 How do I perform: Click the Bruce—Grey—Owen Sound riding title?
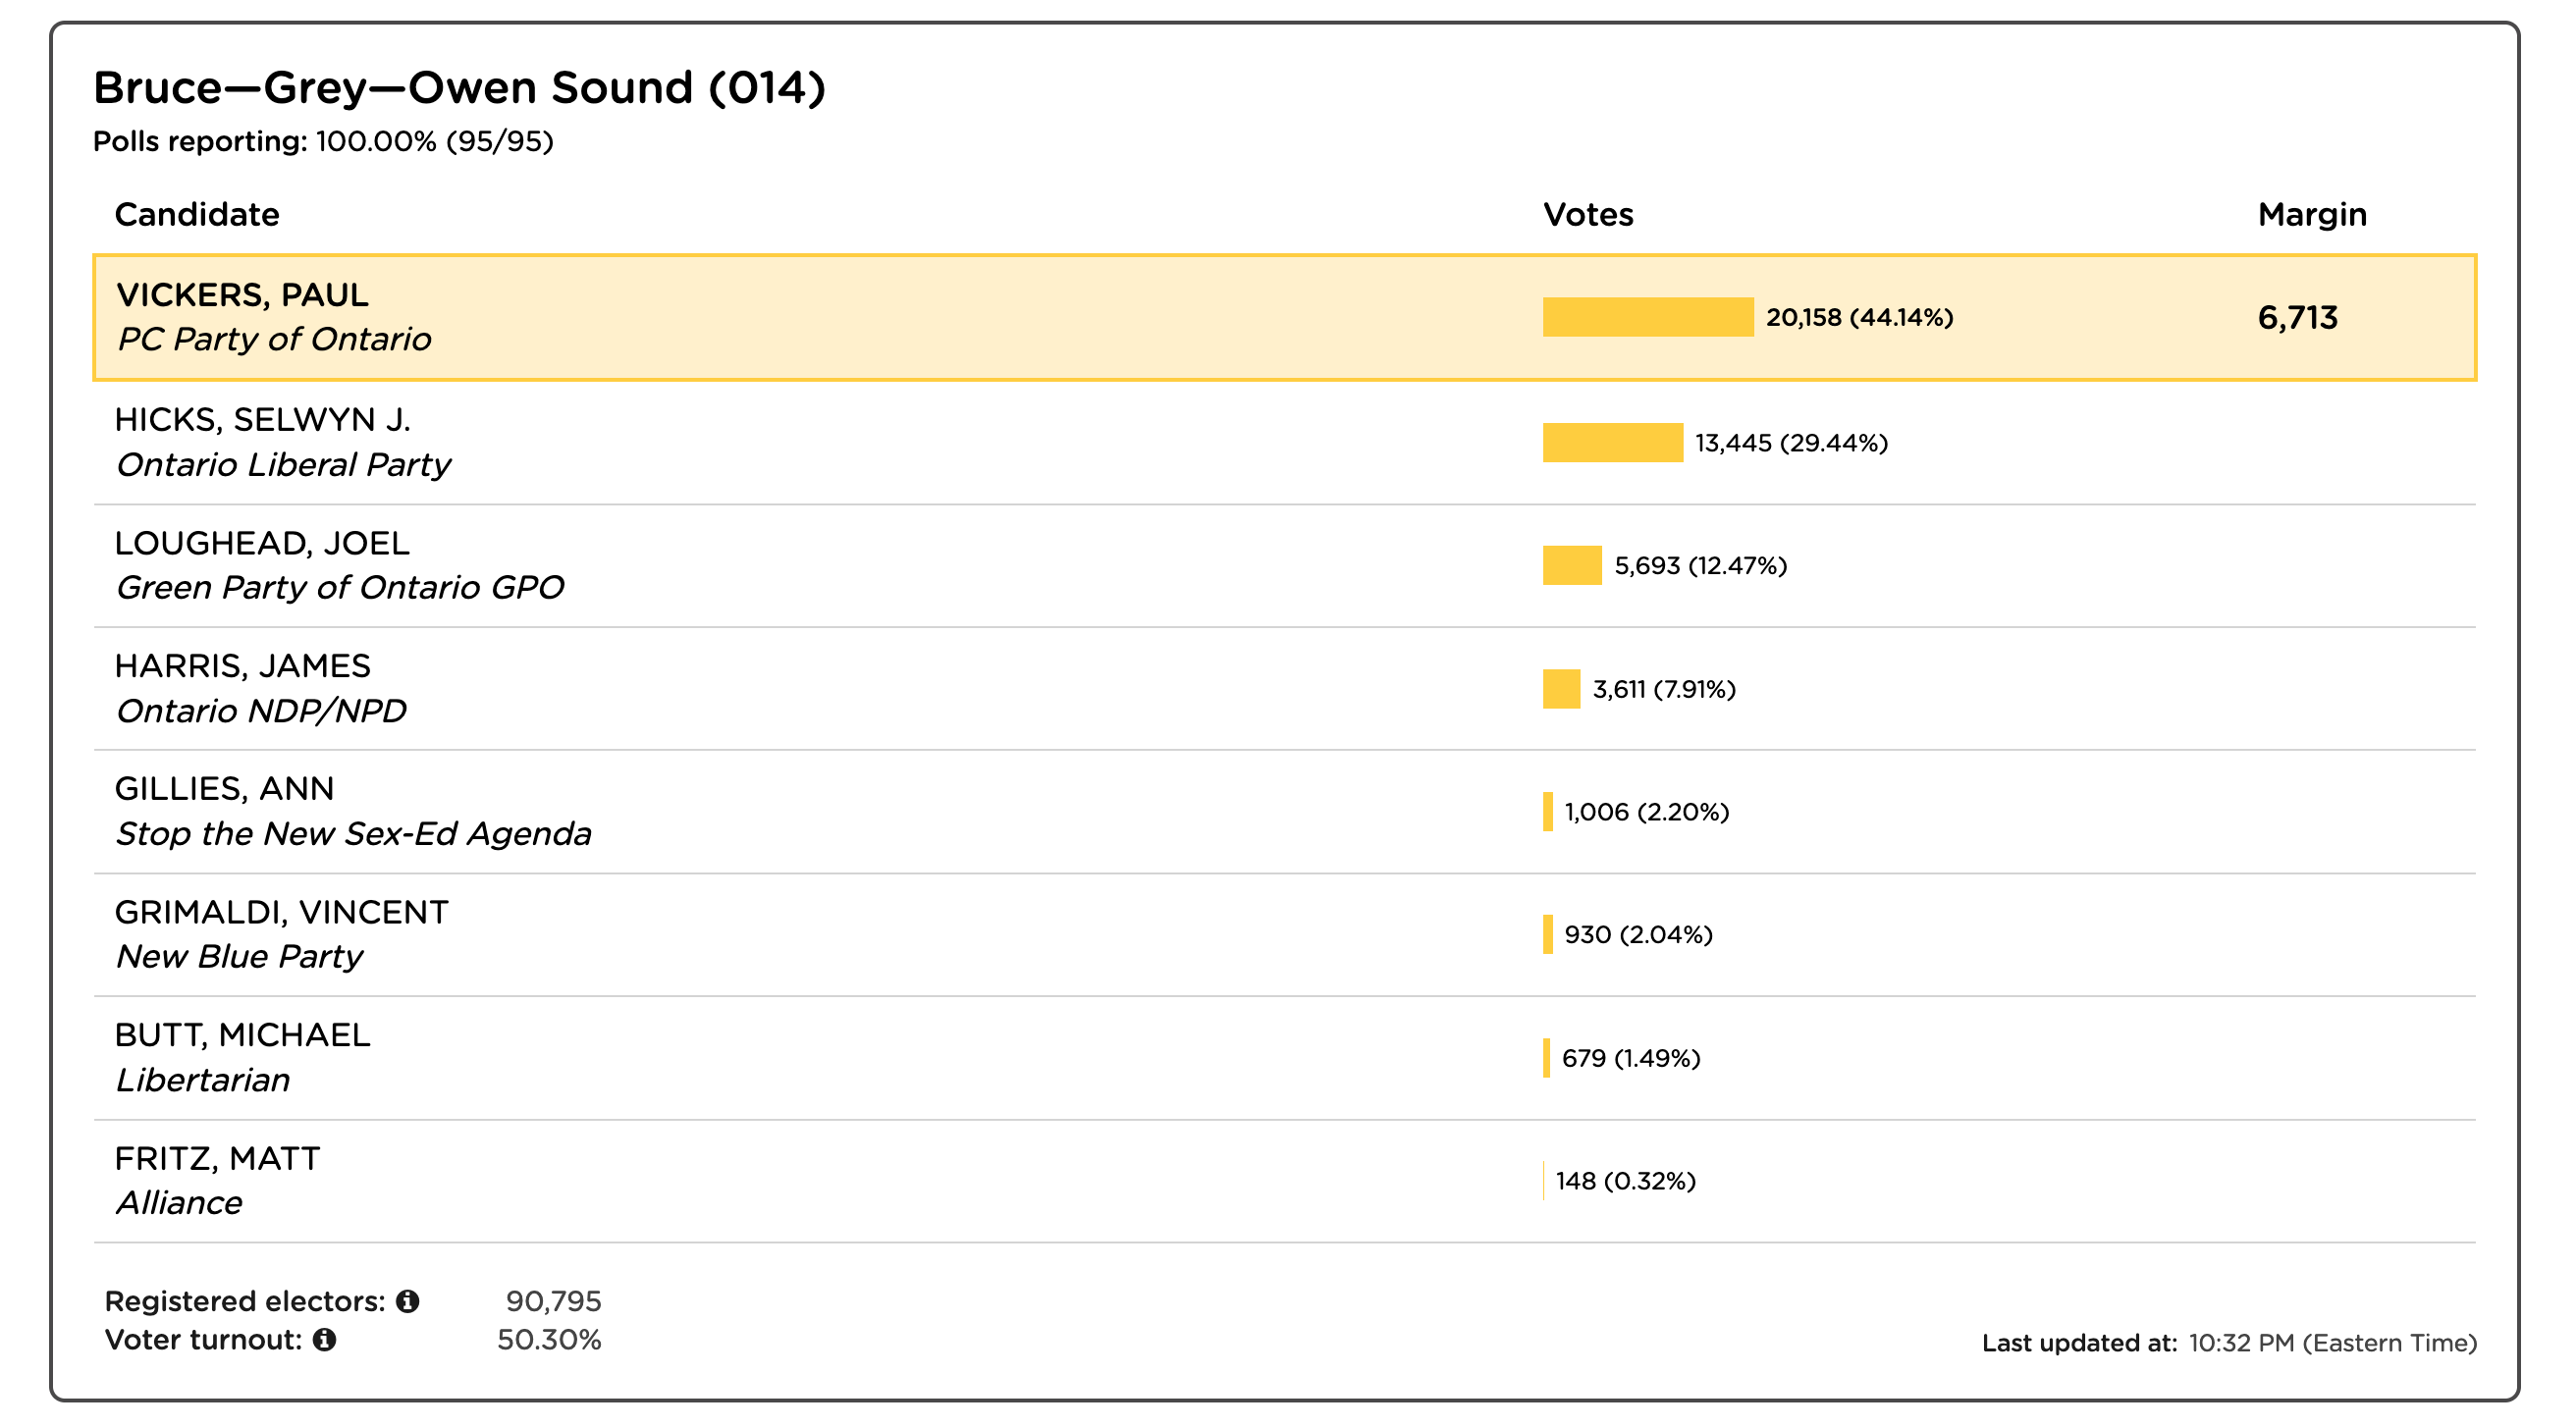coord(459,88)
